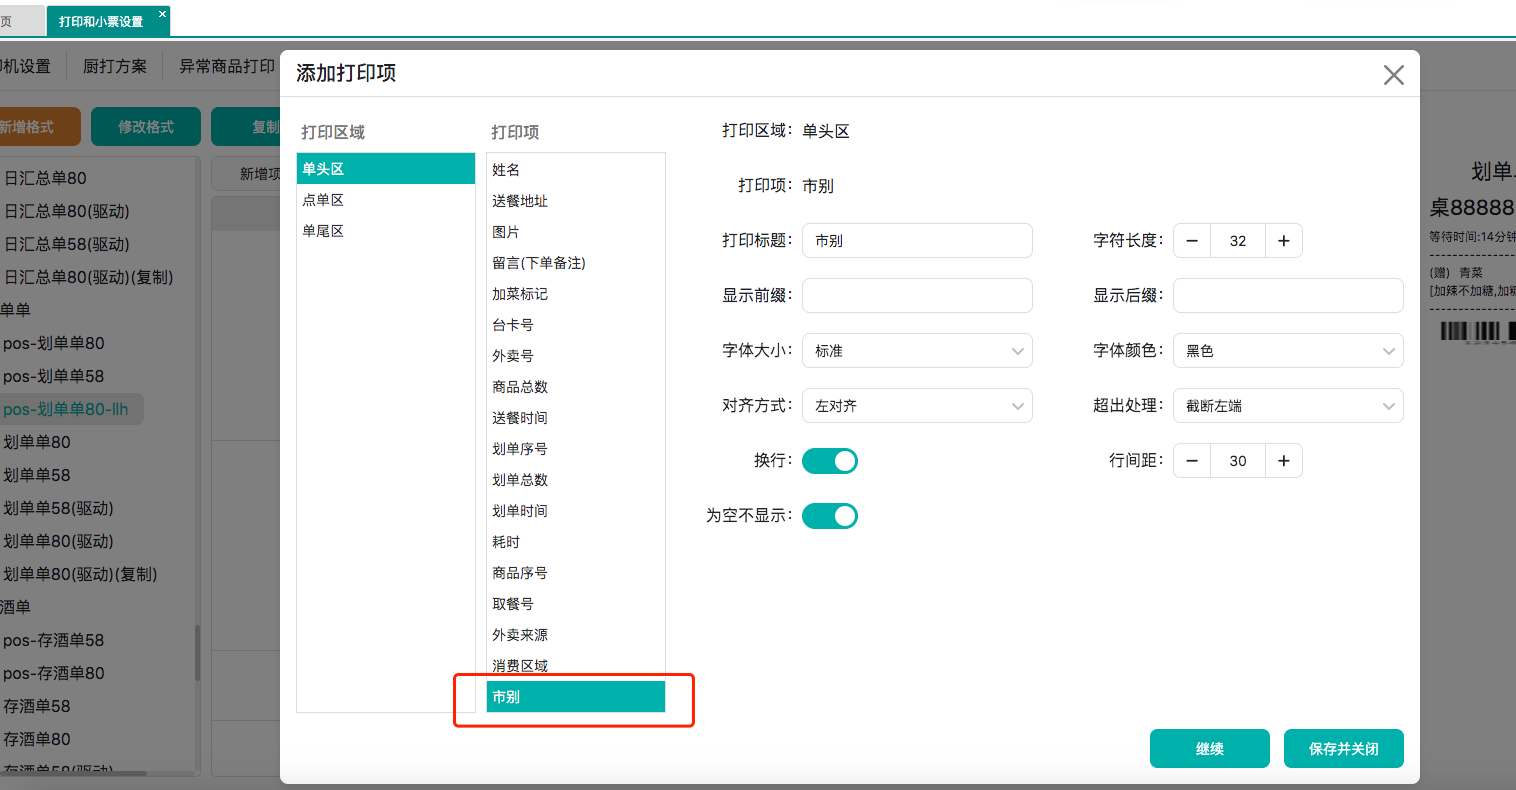The width and height of the screenshot is (1516, 790).
Task: Select 点单区 print area
Action: pos(386,200)
